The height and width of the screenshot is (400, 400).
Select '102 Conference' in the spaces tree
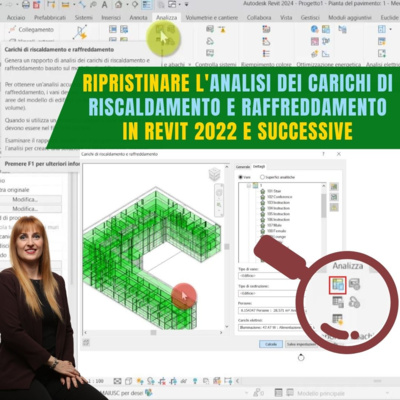(279, 197)
